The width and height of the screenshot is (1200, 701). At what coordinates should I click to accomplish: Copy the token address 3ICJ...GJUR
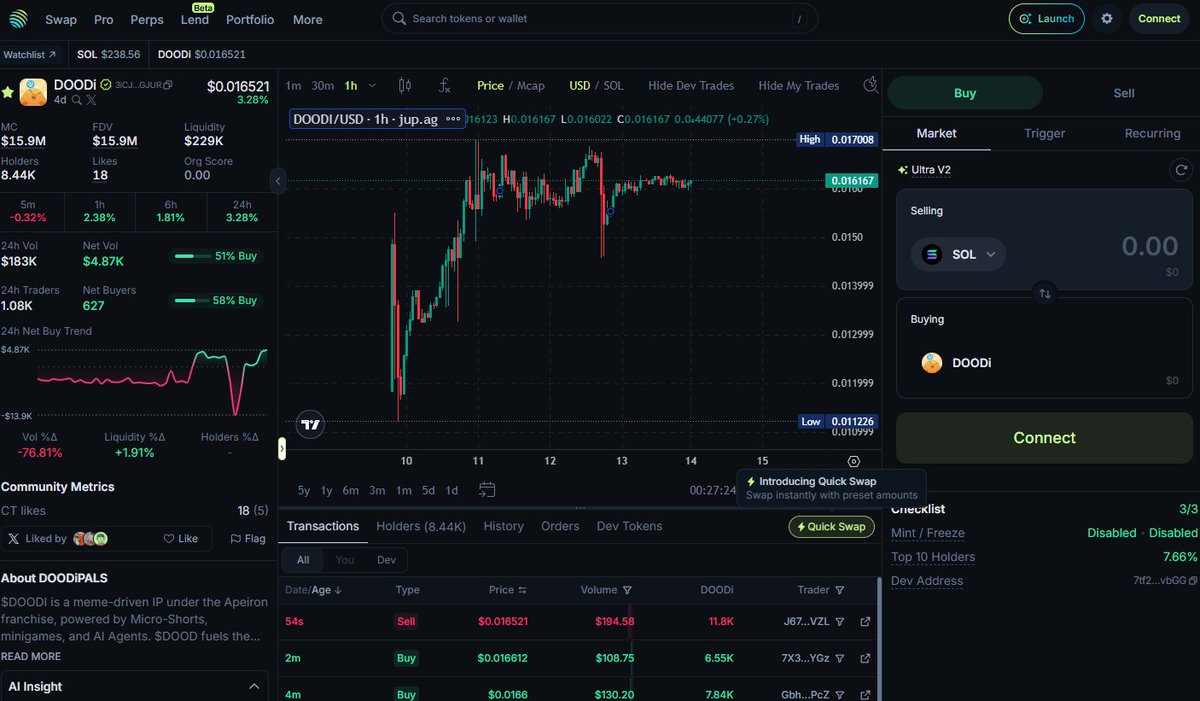pos(168,85)
